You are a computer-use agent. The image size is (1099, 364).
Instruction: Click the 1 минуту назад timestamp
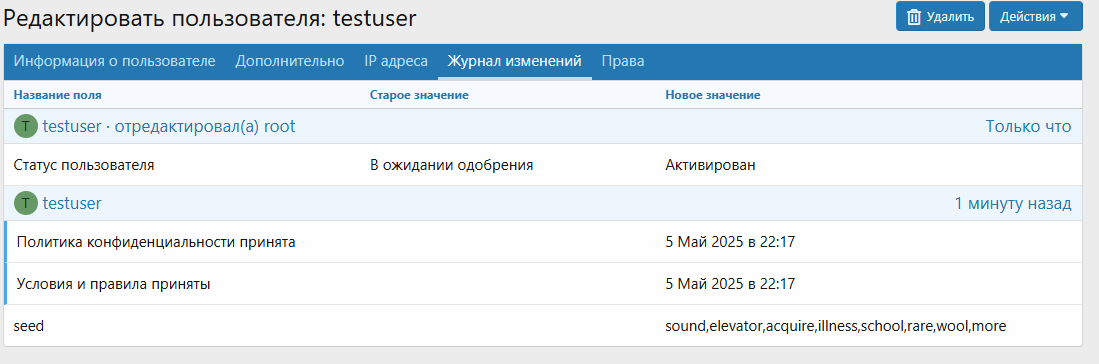pos(1013,203)
